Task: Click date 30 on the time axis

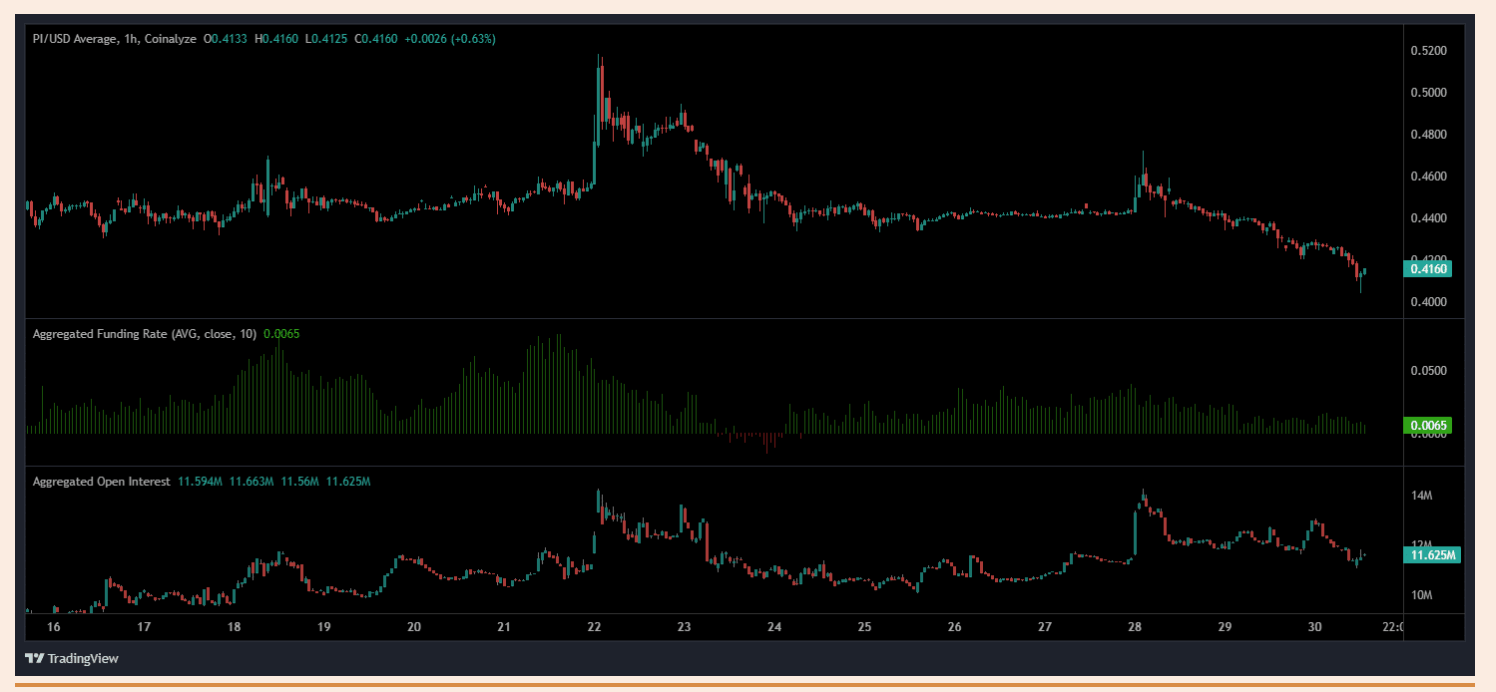Action: tap(1315, 627)
